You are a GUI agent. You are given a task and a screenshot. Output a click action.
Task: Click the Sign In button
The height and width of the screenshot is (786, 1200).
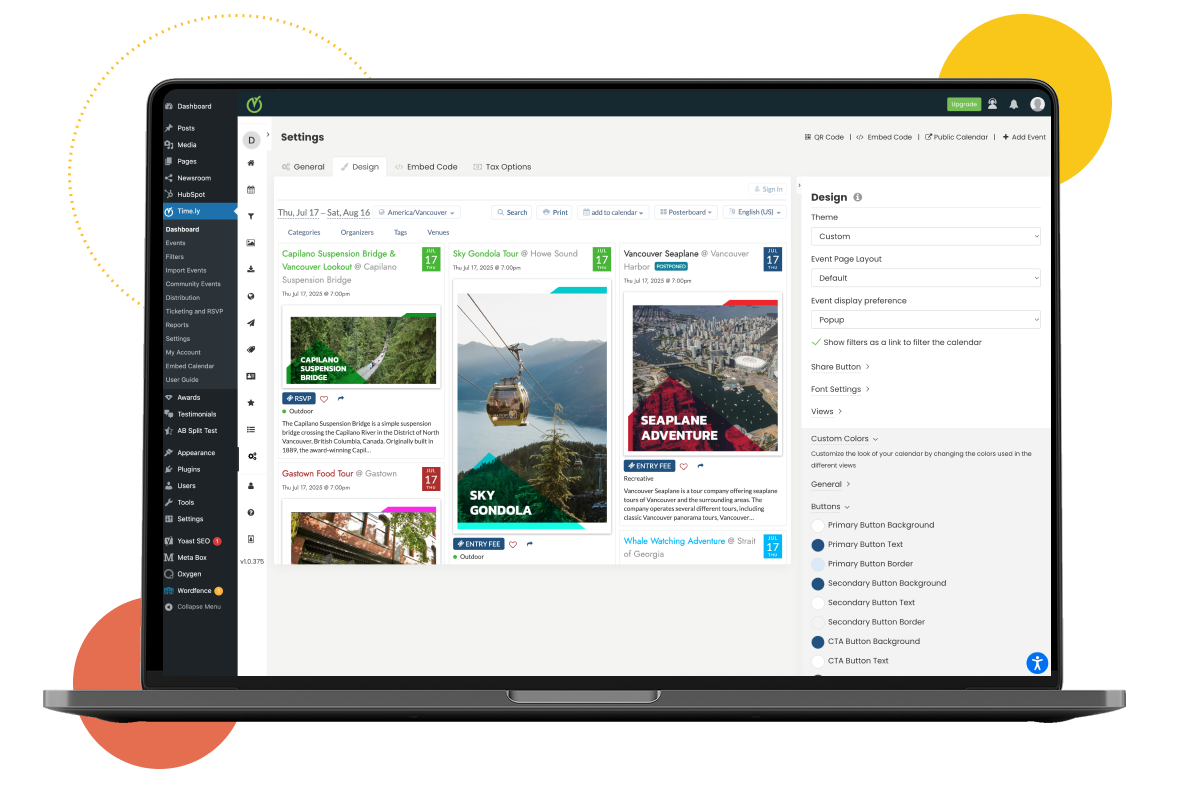pos(768,188)
